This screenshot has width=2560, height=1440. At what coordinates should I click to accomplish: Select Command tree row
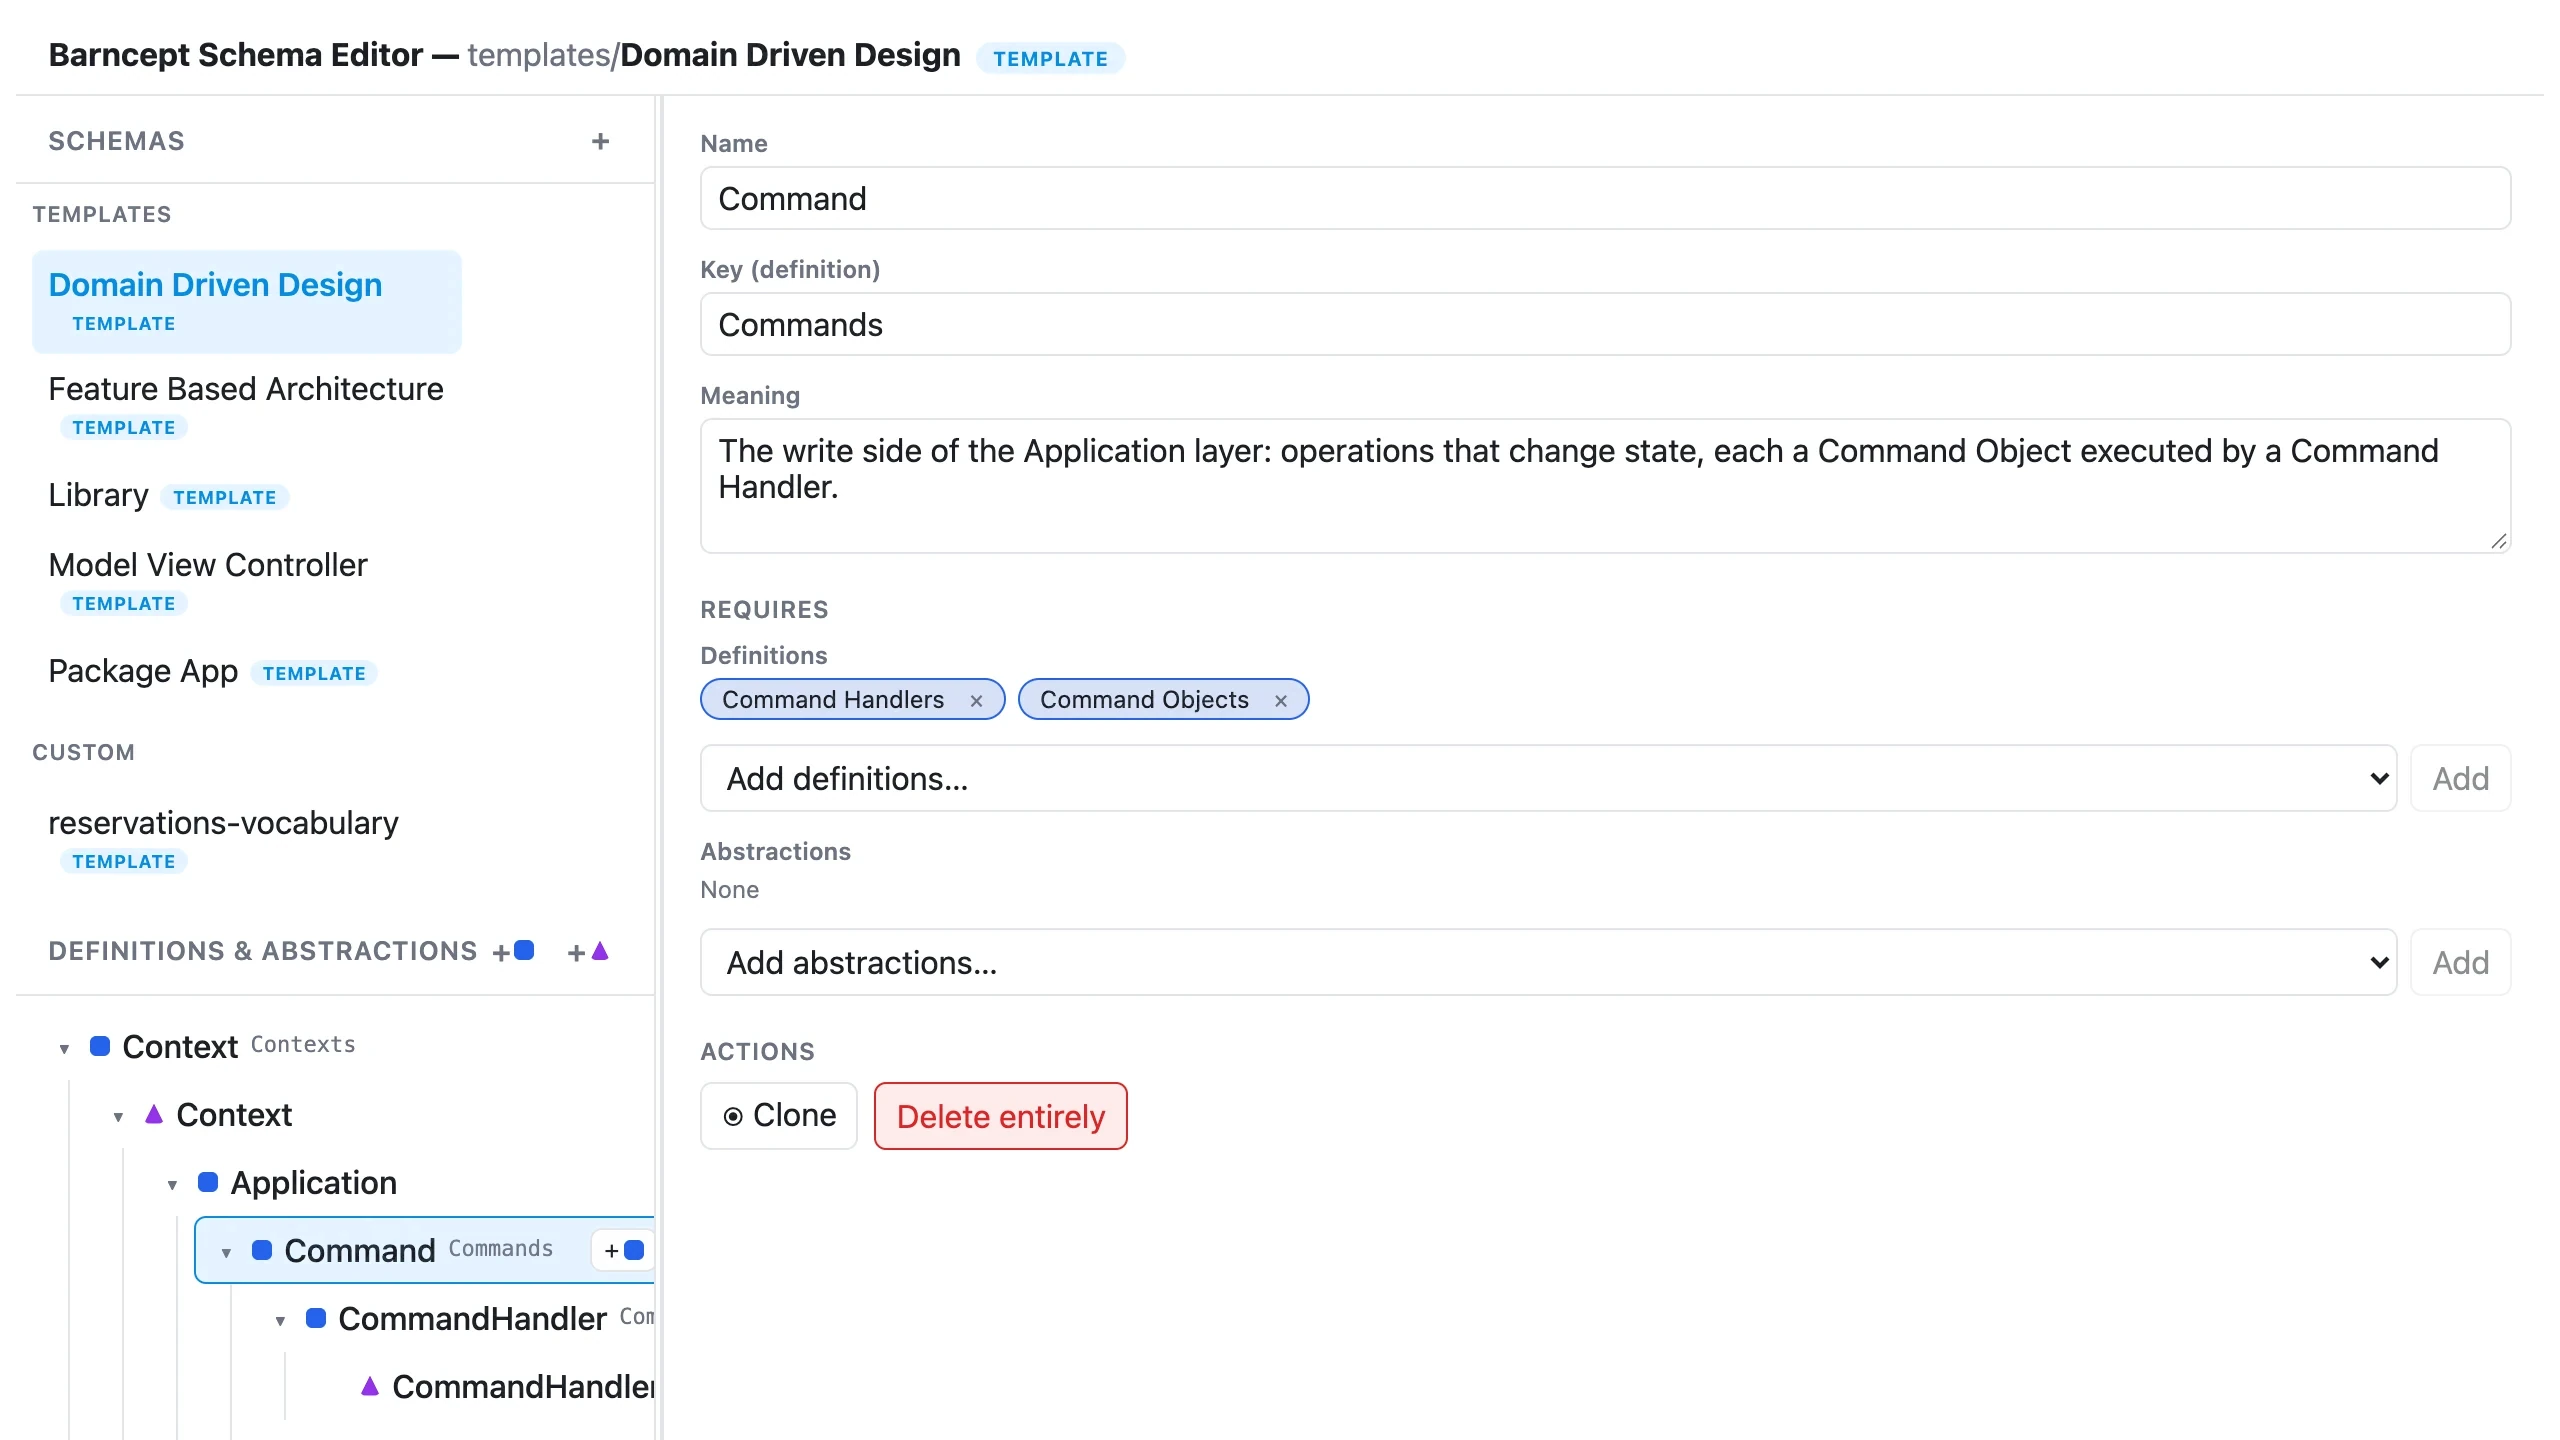[x=425, y=1250]
